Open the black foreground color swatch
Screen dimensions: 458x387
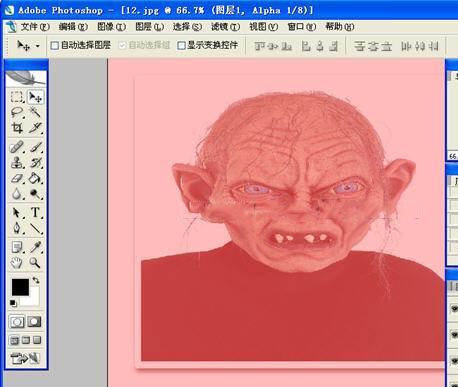20,287
